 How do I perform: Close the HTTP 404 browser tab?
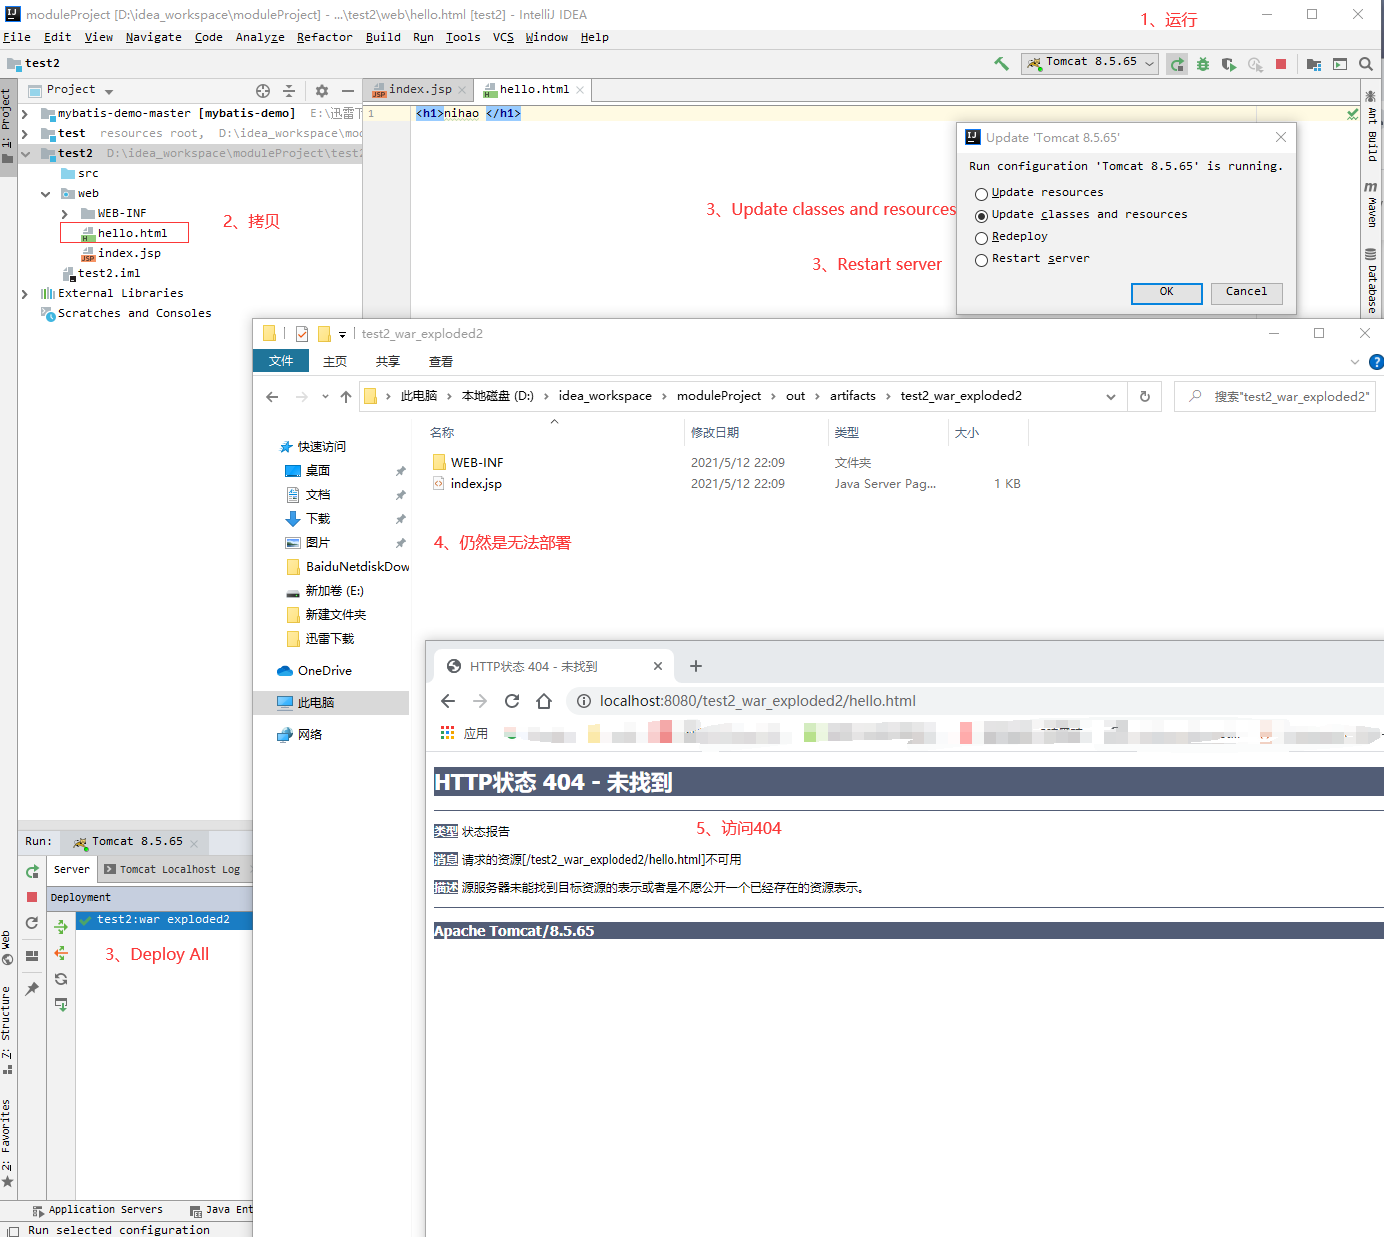(x=658, y=666)
